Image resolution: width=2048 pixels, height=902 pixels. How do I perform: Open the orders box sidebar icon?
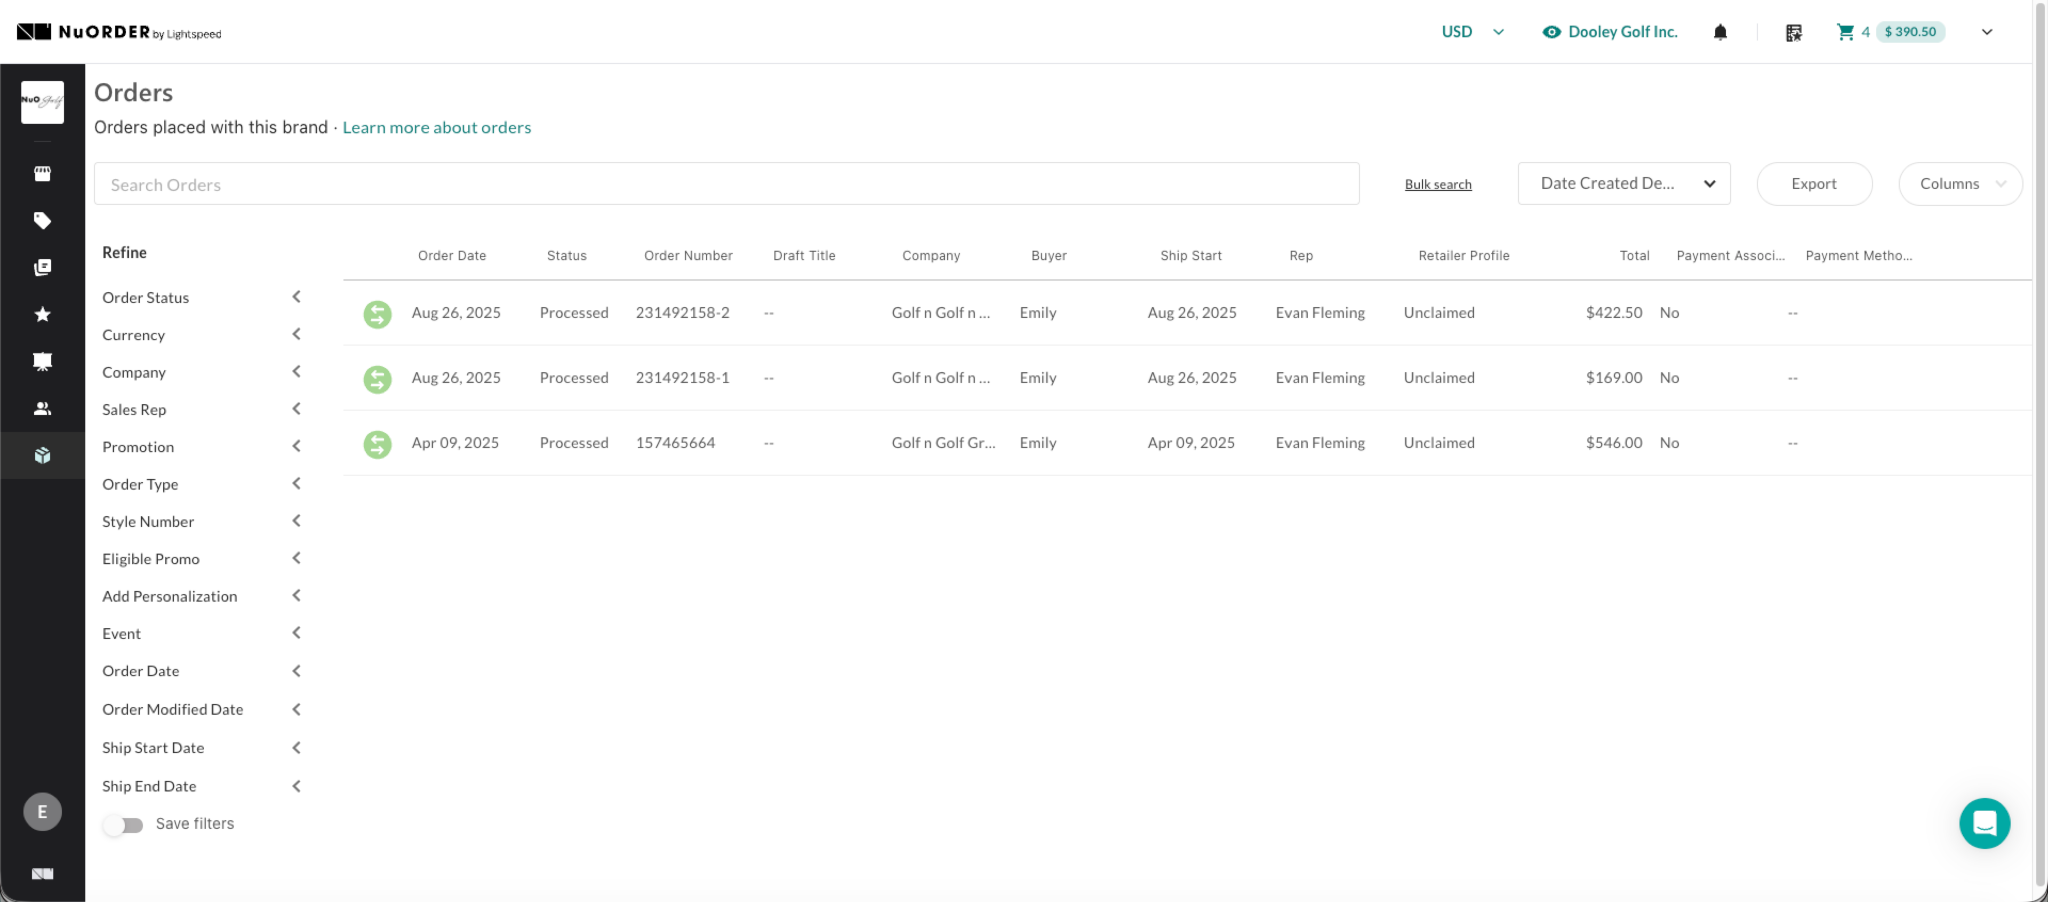42,455
